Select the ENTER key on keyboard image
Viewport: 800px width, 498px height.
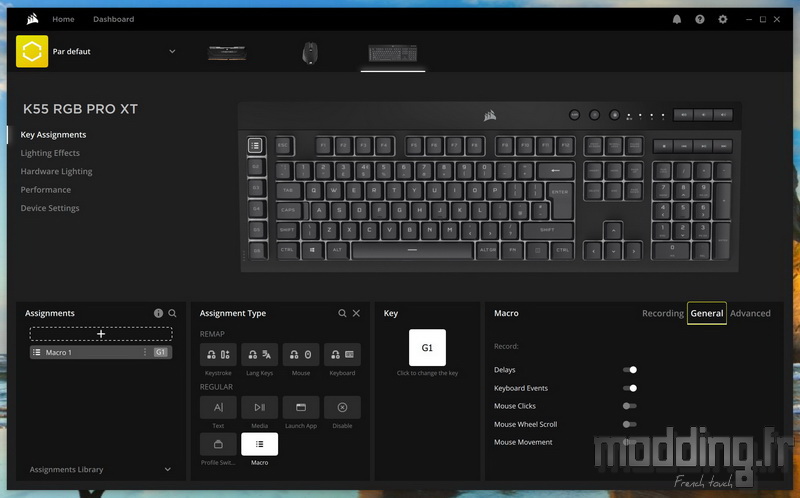tap(561, 200)
